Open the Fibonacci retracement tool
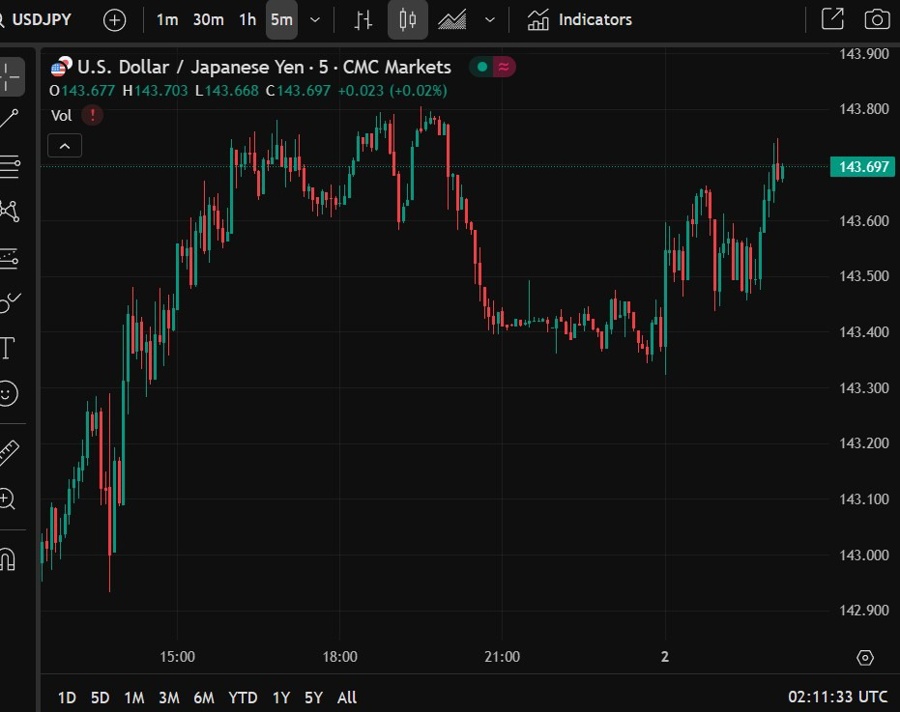Image resolution: width=900 pixels, height=712 pixels. [10, 166]
